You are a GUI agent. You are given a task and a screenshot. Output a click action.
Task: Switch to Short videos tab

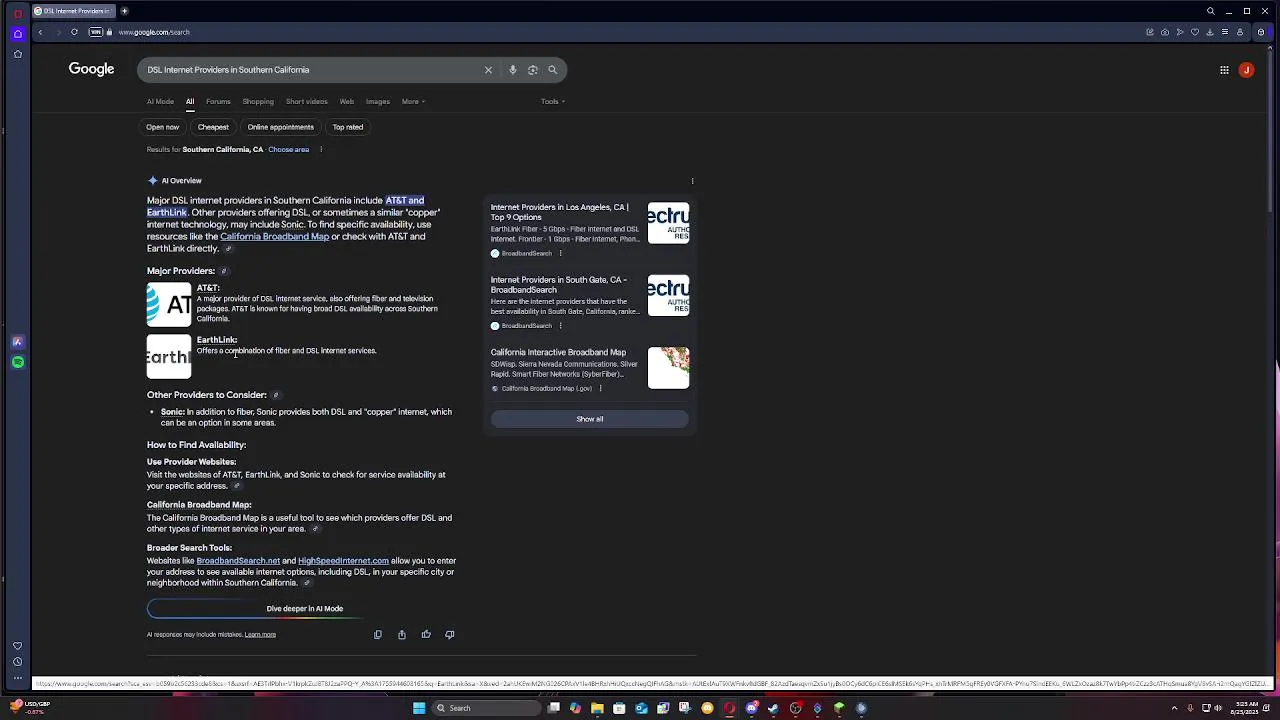[306, 101]
